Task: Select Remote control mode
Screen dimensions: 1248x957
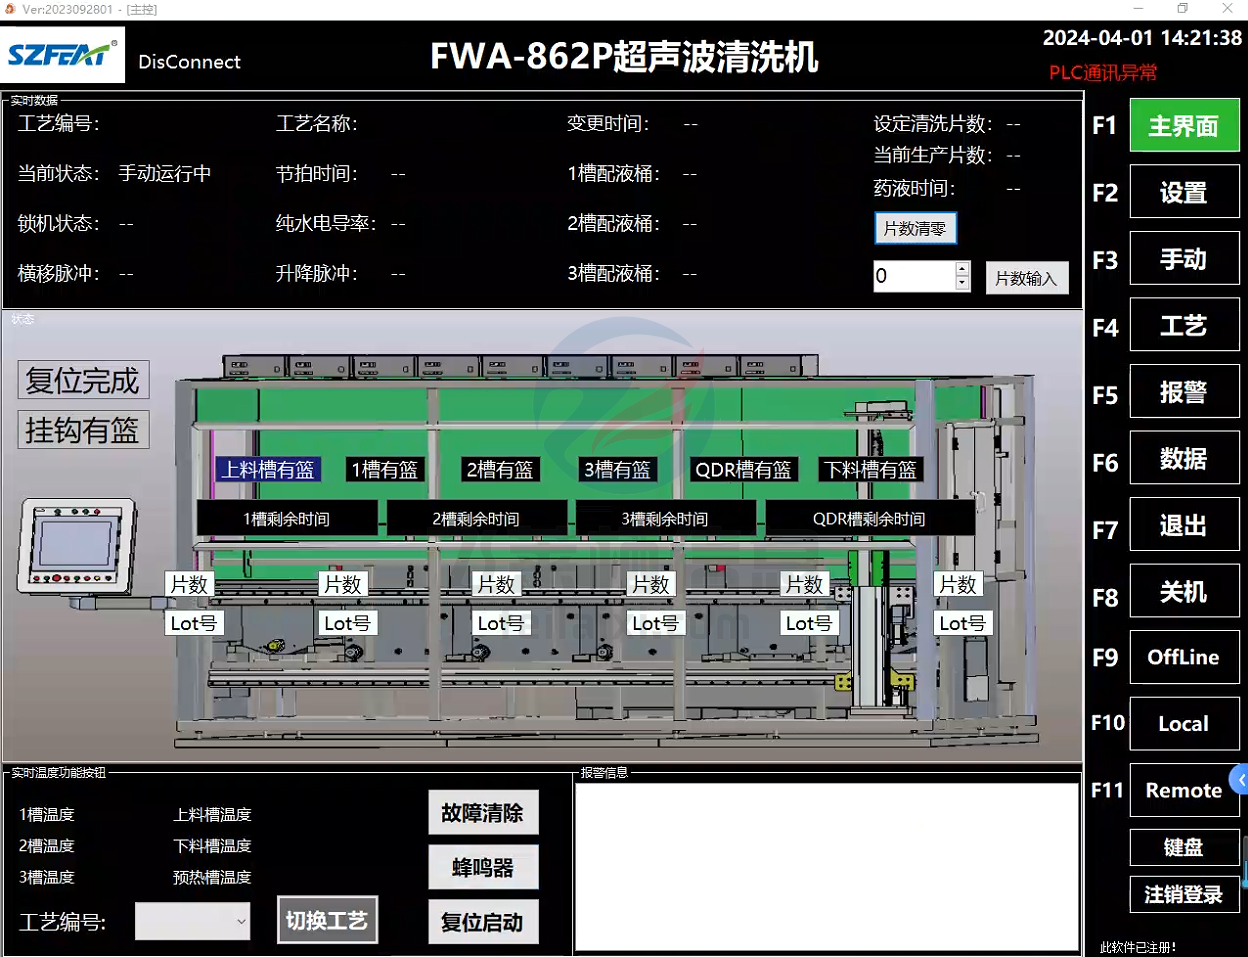Action: coord(1184,790)
